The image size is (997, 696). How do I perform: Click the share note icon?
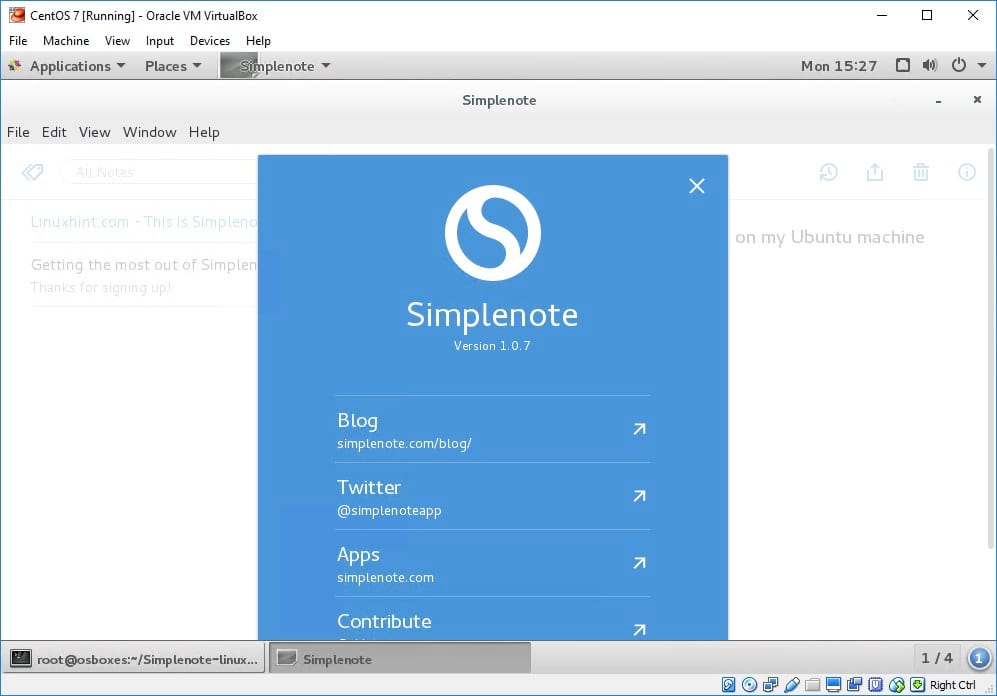(x=875, y=172)
